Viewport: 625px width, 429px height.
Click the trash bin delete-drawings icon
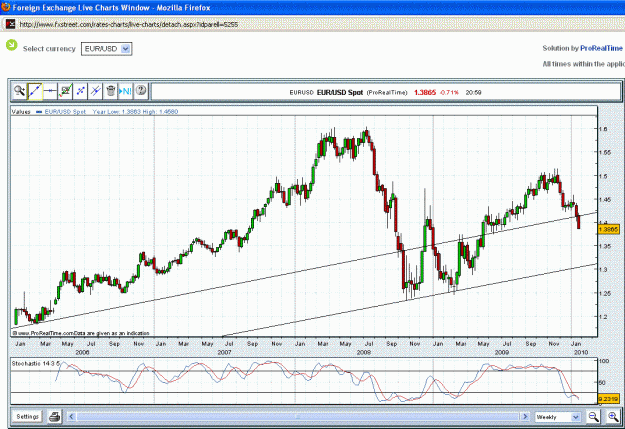(x=110, y=91)
